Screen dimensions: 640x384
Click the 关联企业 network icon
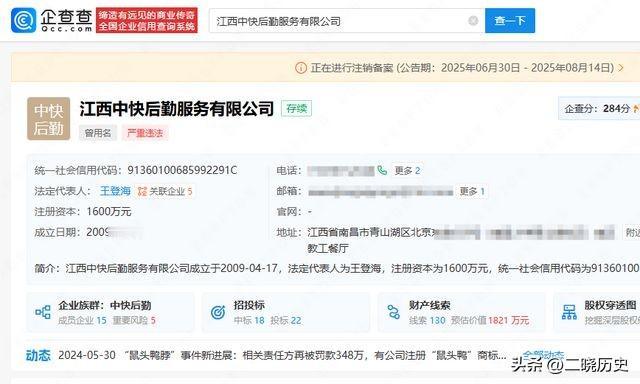pos(142,191)
